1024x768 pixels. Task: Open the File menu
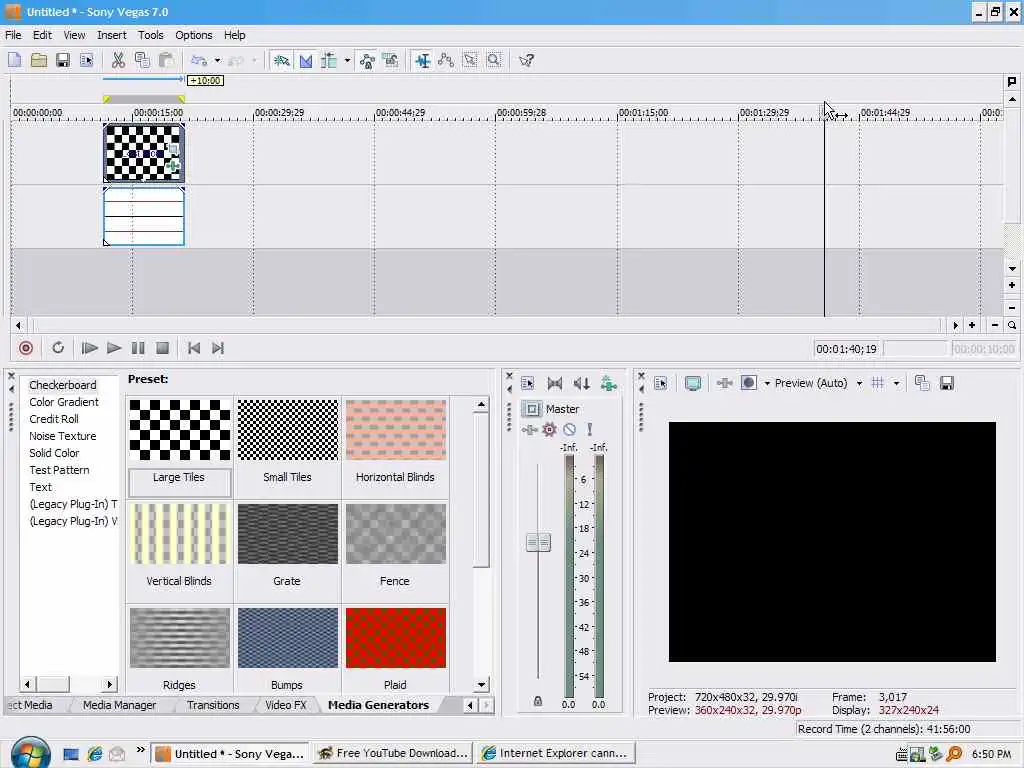(13, 35)
